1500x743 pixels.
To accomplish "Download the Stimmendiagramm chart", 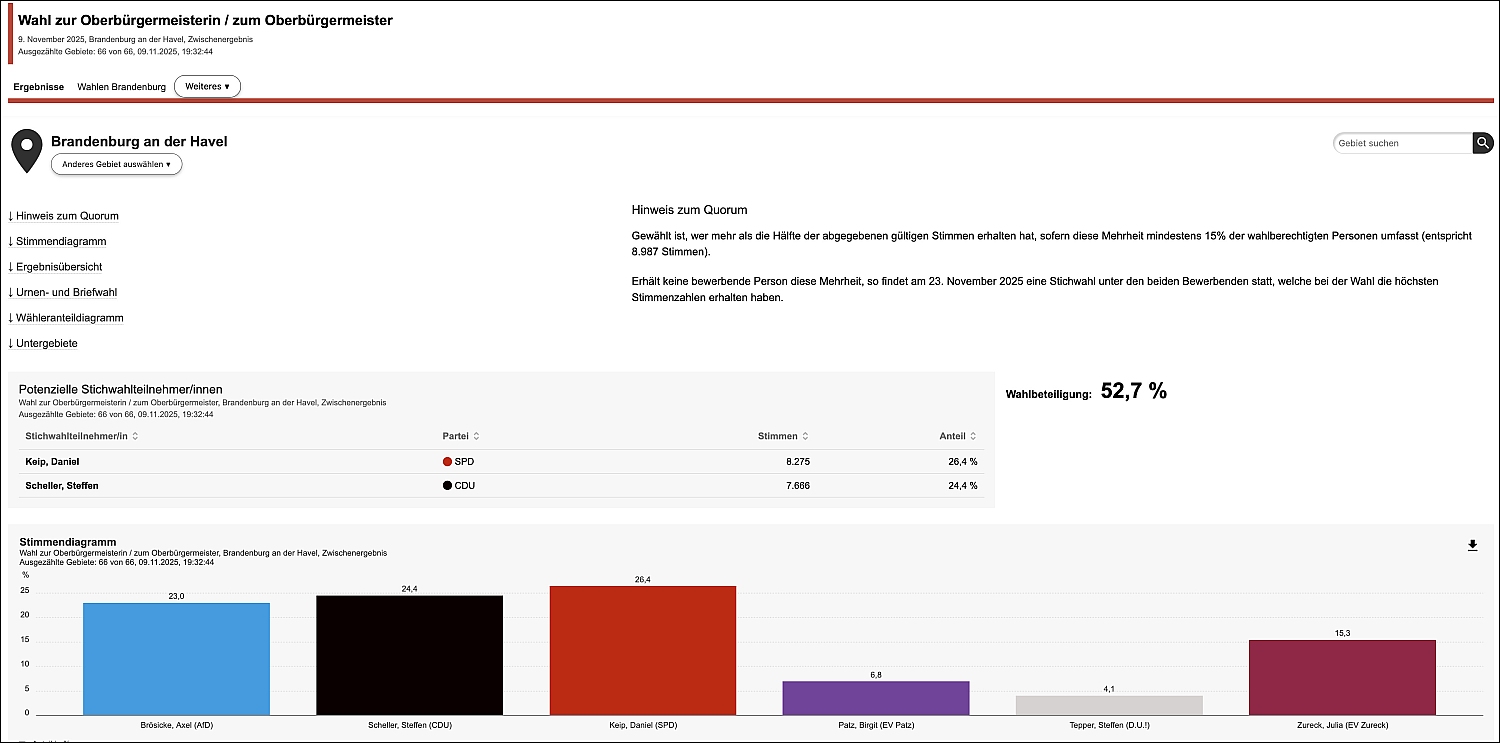I will coord(1472,545).
